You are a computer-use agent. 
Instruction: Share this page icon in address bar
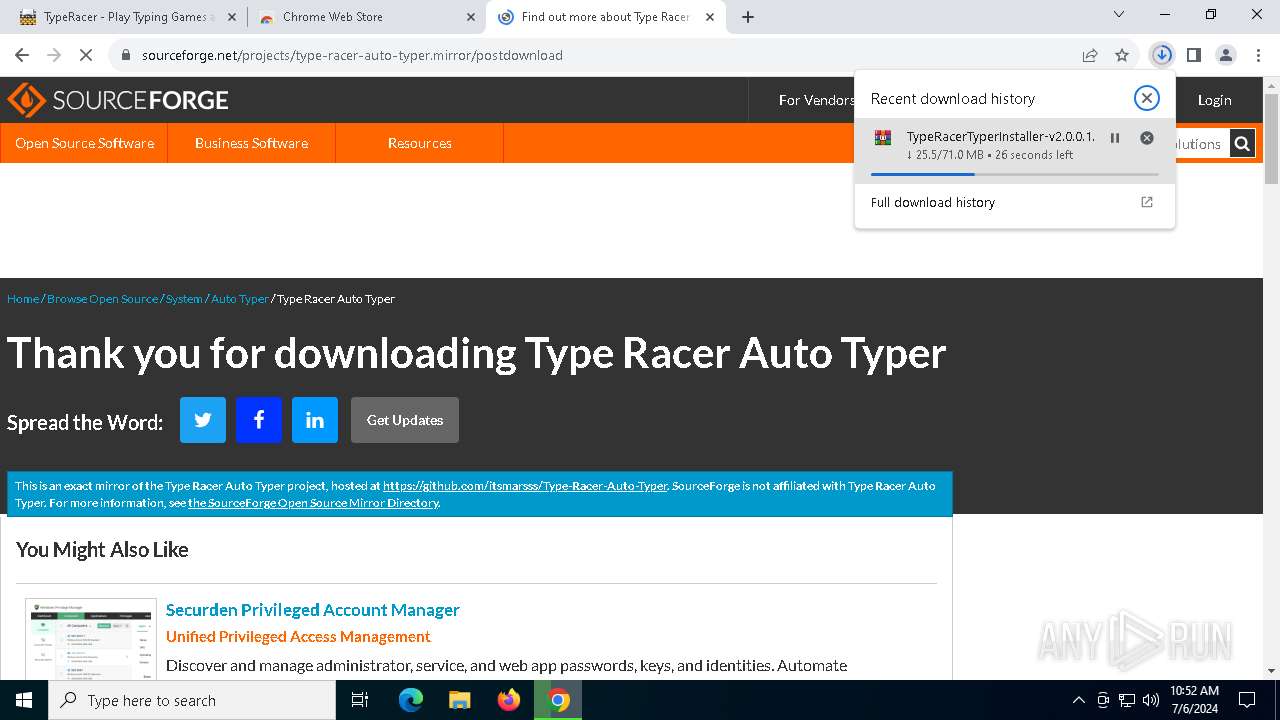(1090, 55)
